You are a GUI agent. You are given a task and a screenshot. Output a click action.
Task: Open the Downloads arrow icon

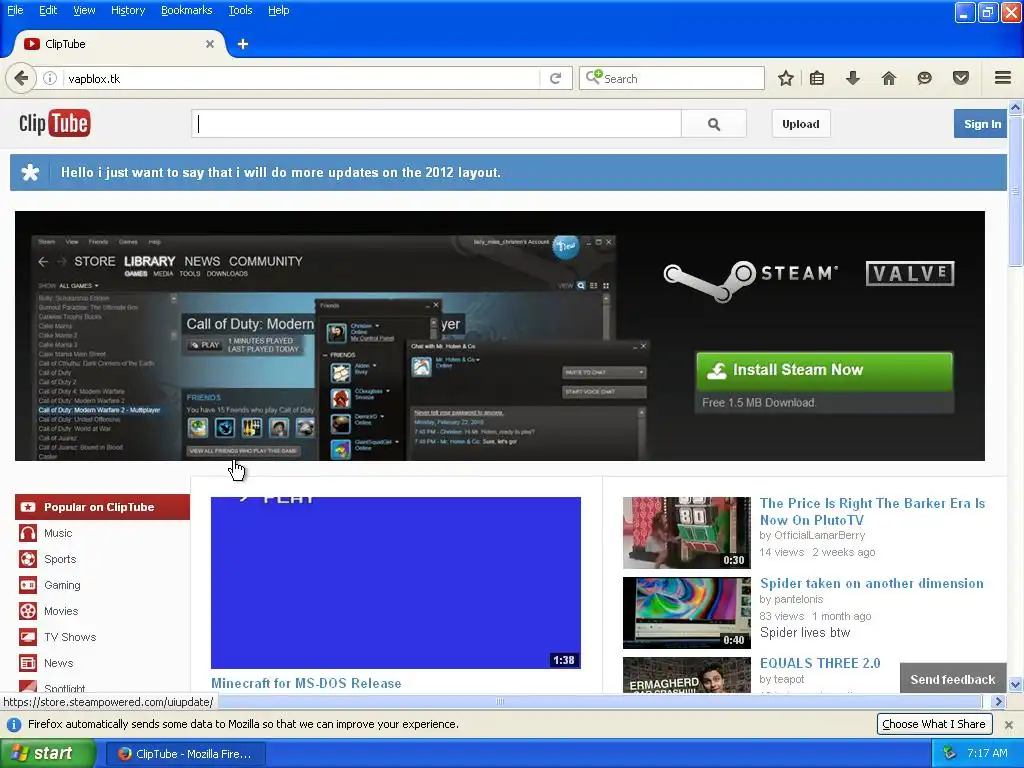coord(852,78)
